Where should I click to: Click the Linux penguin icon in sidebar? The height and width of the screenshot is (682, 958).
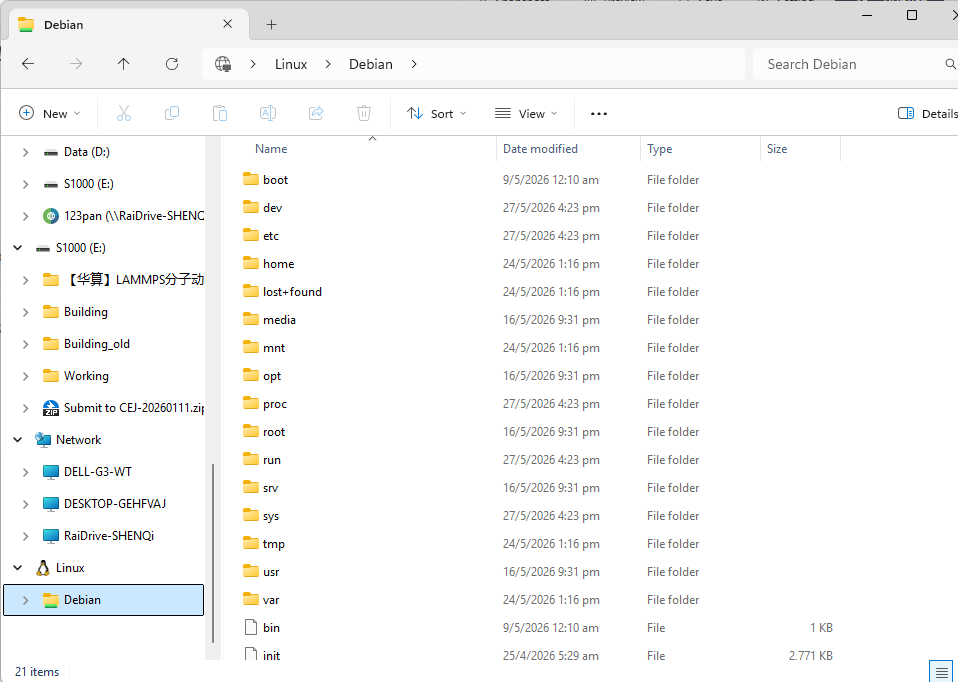point(43,568)
